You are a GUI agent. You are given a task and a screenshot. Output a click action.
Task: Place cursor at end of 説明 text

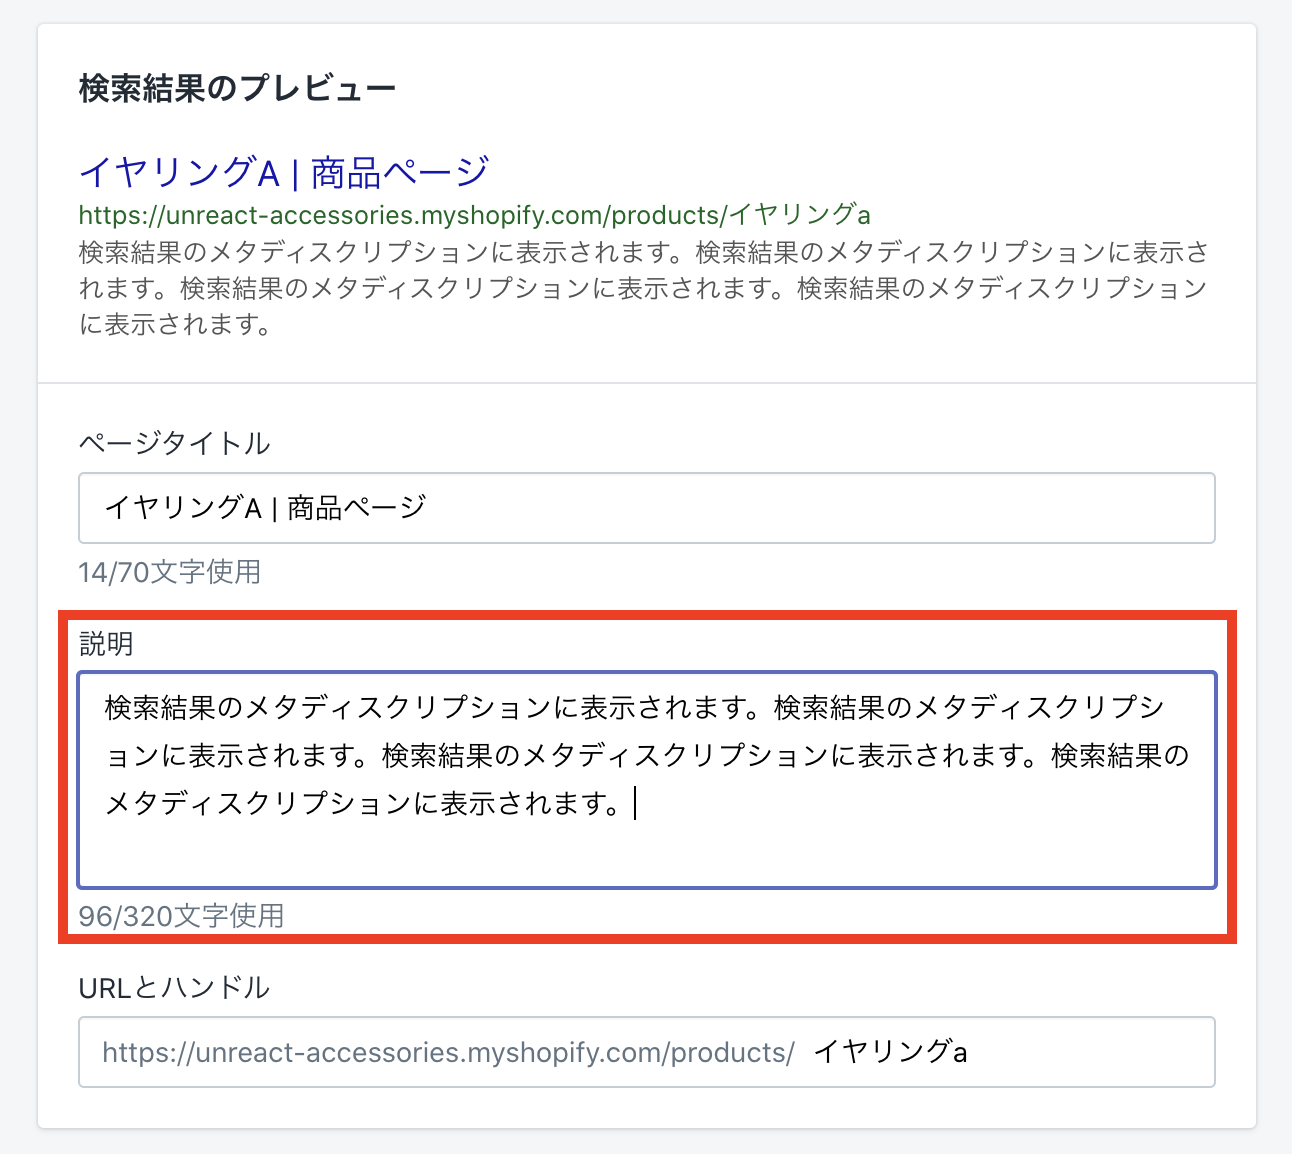[x=634, y=804]
